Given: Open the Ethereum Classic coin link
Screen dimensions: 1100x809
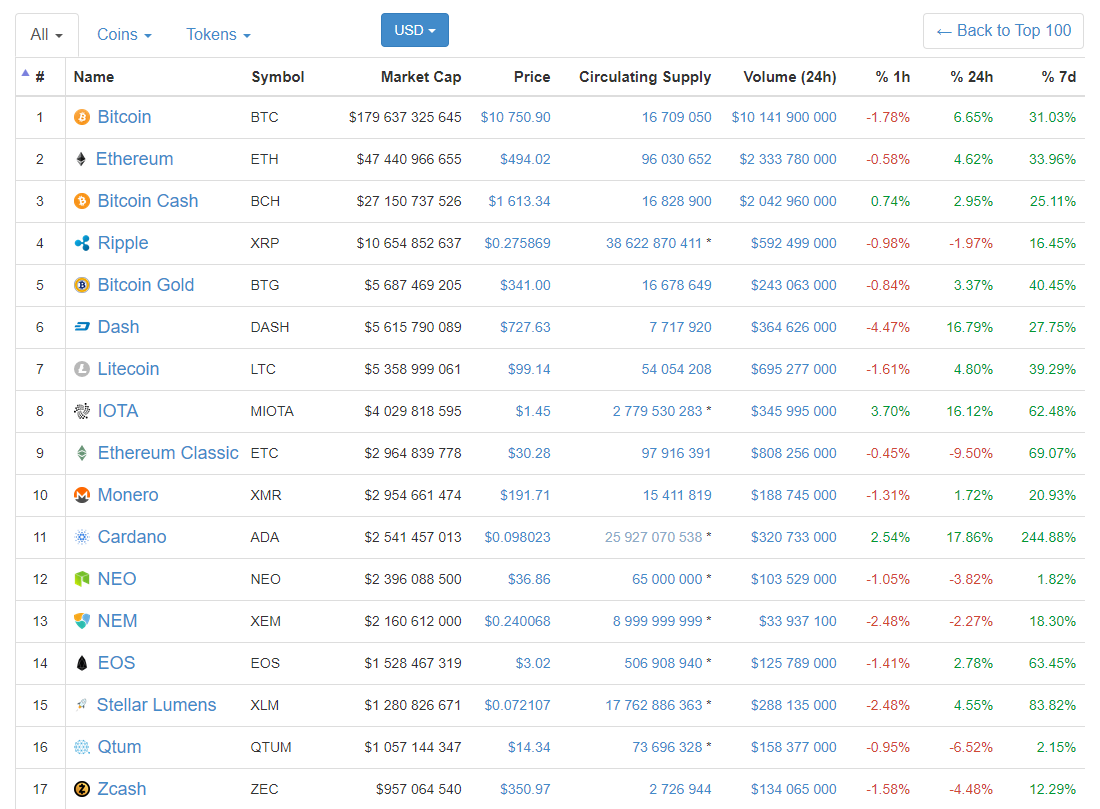Looking at the screenshot, I should coord(168,453).
